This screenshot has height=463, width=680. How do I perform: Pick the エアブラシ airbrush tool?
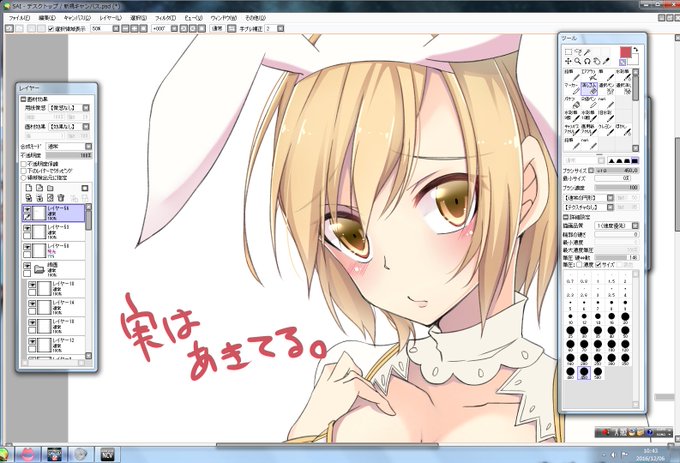click(x=589, y=75)
